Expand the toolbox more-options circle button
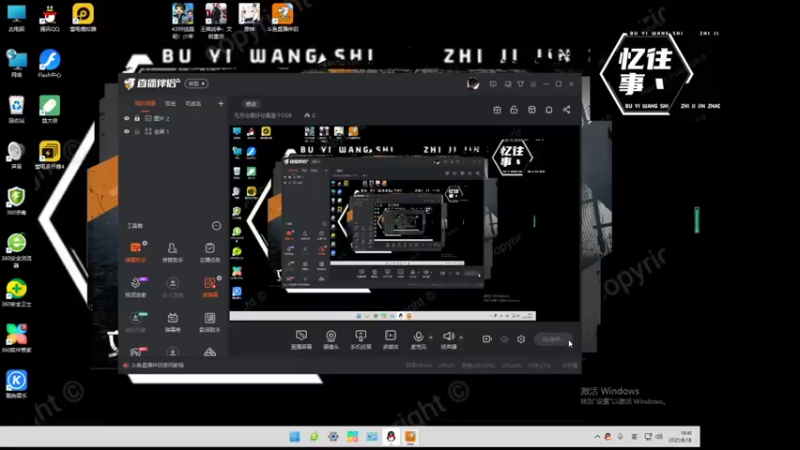The height and width of the screenshot is (450, 800). tap(216, 226)
